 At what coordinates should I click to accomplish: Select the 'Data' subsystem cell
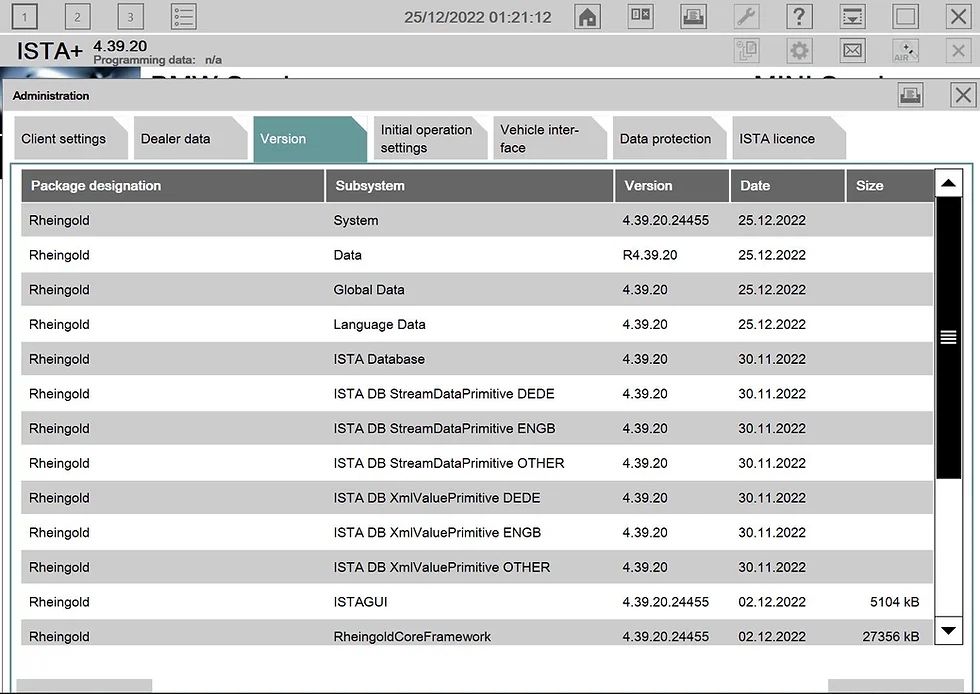[348, 255]
